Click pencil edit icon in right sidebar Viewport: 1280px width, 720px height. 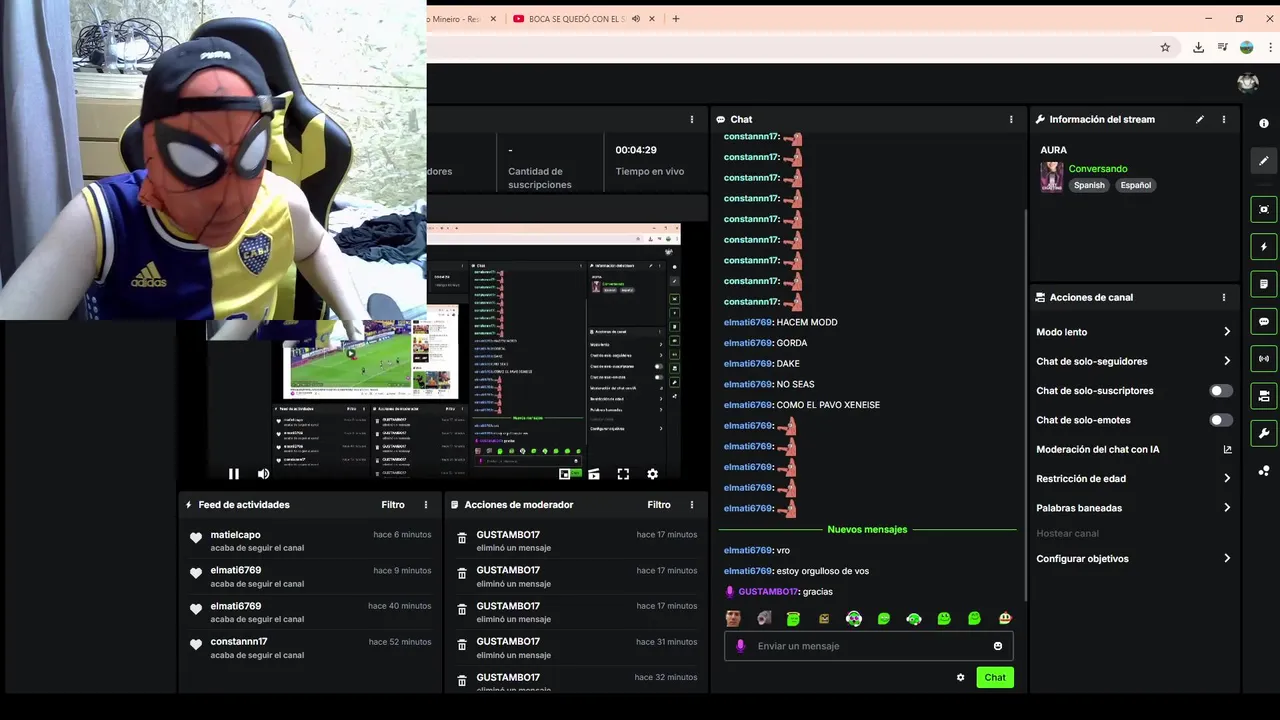pyautogui.click(x=1264, y=160)
